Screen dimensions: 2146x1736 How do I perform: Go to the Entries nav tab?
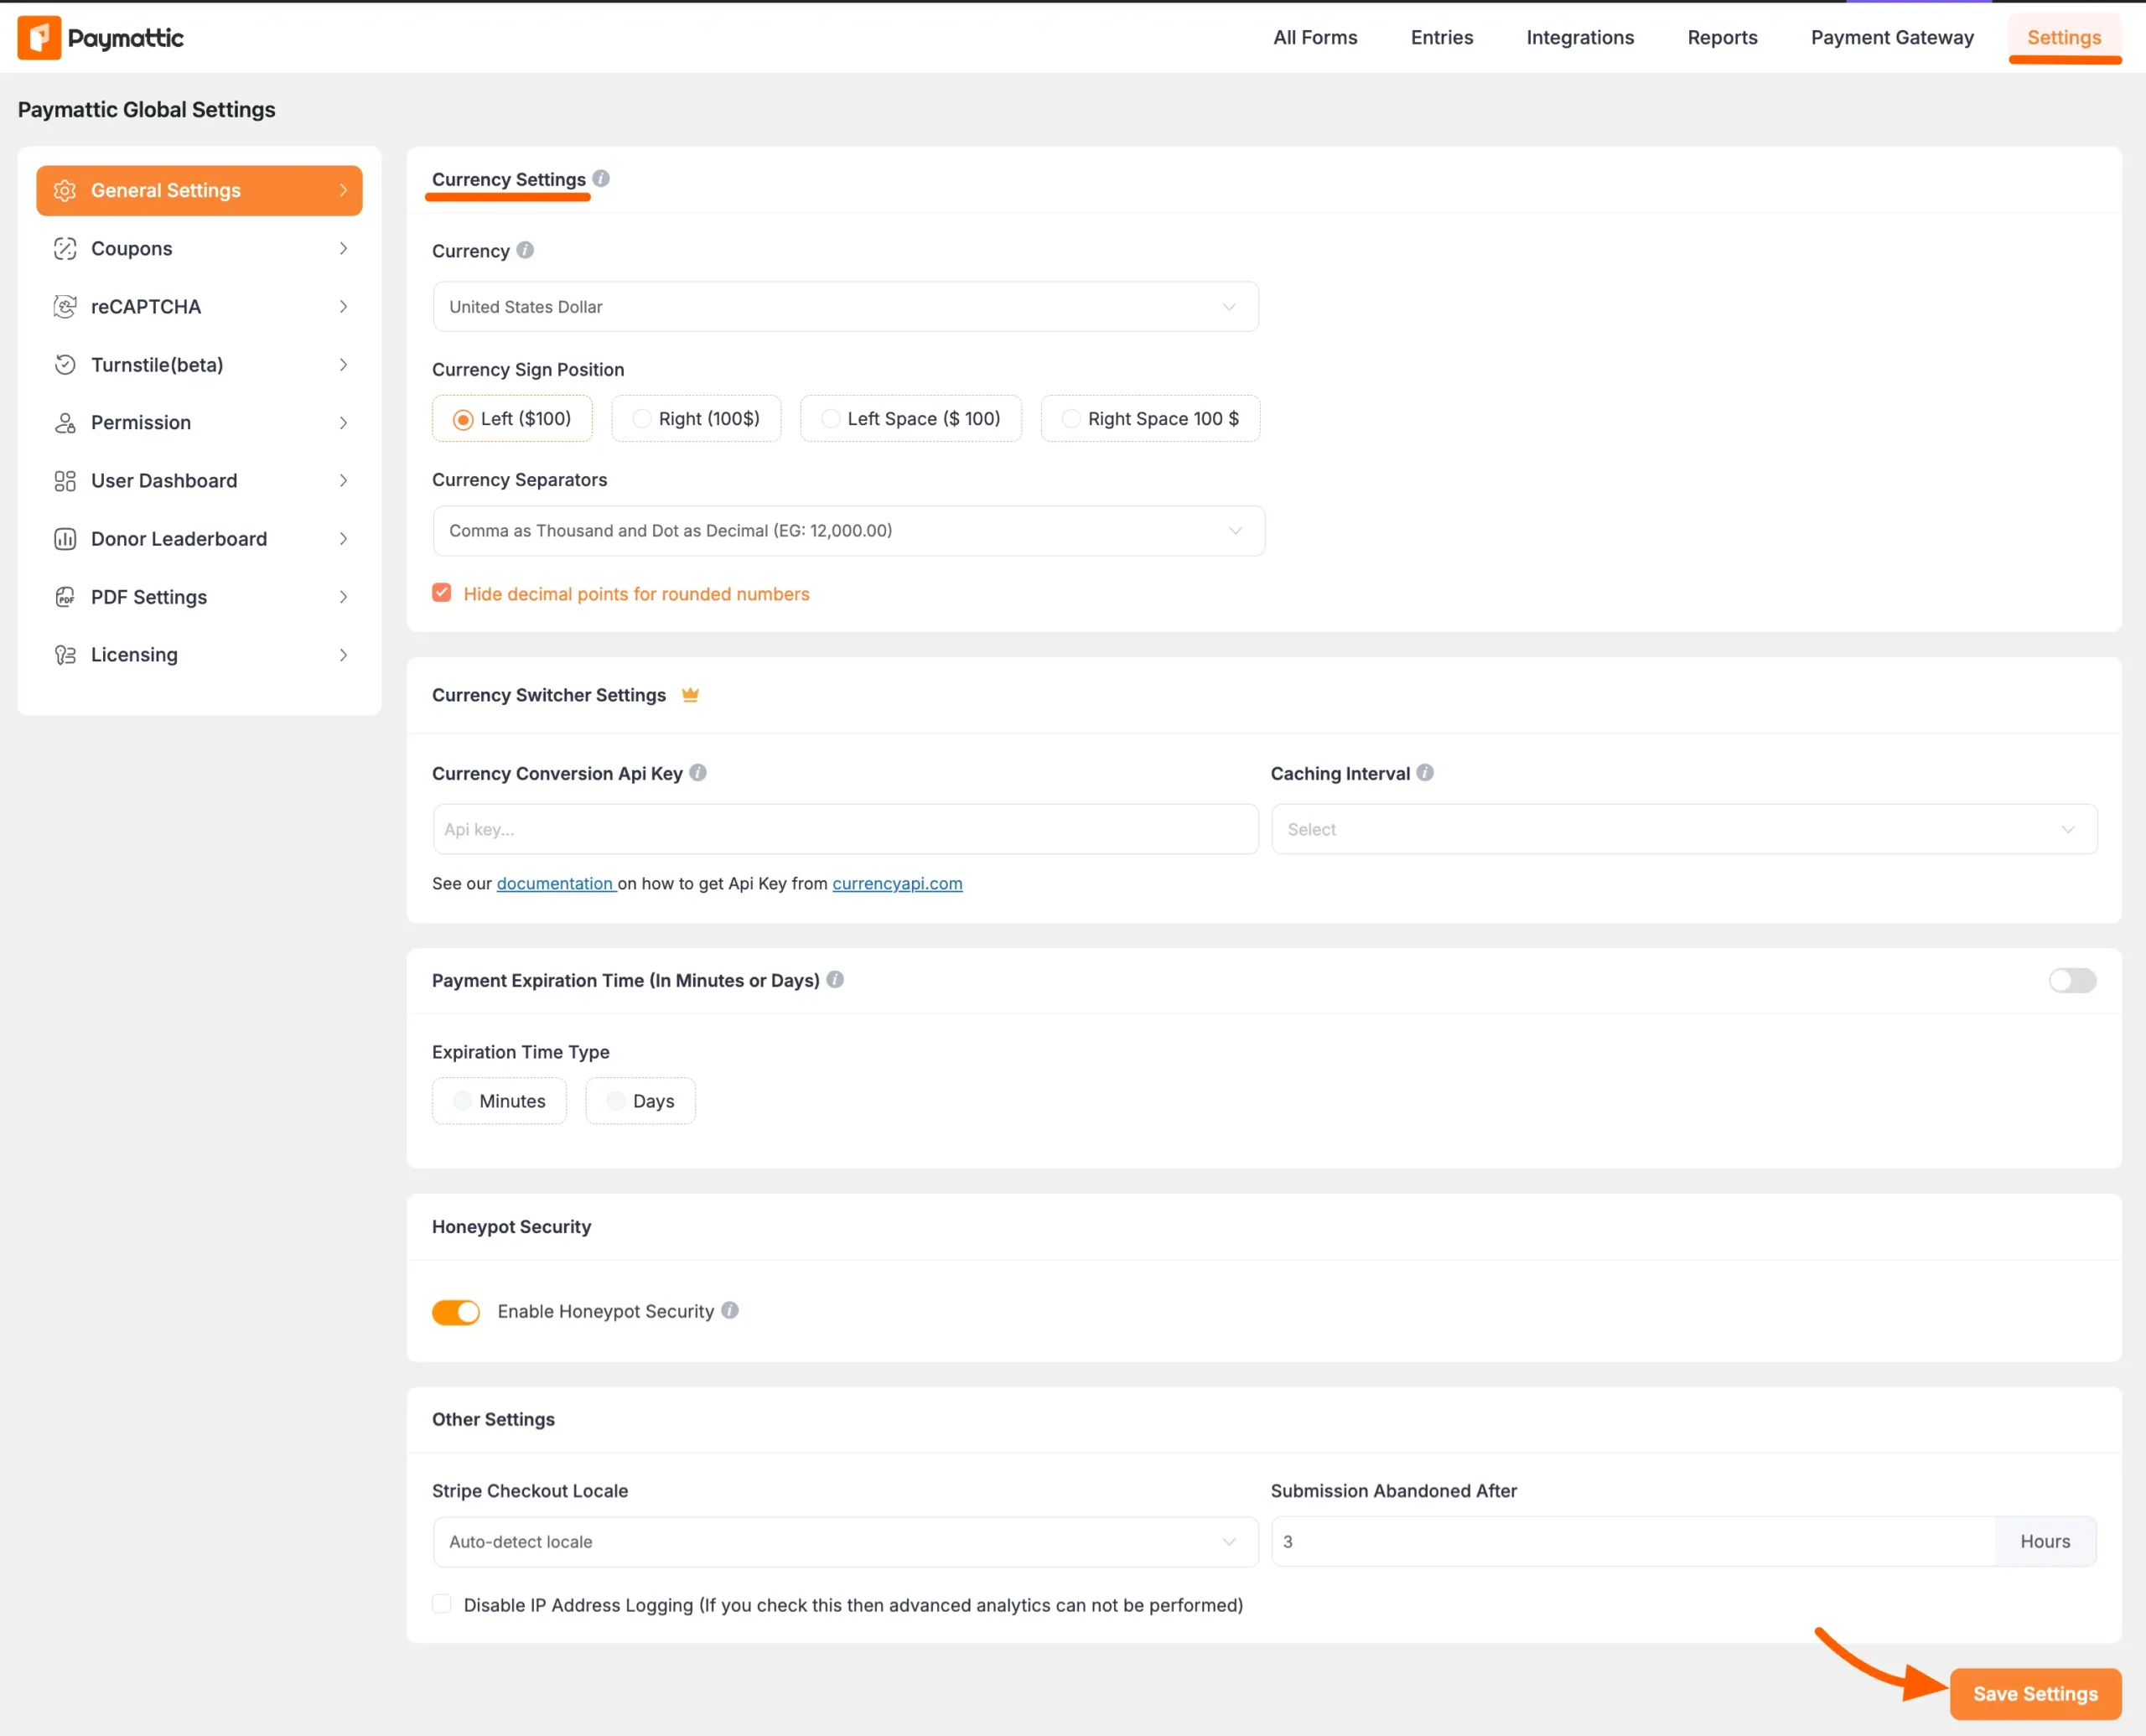click(x=1441, y=38)
